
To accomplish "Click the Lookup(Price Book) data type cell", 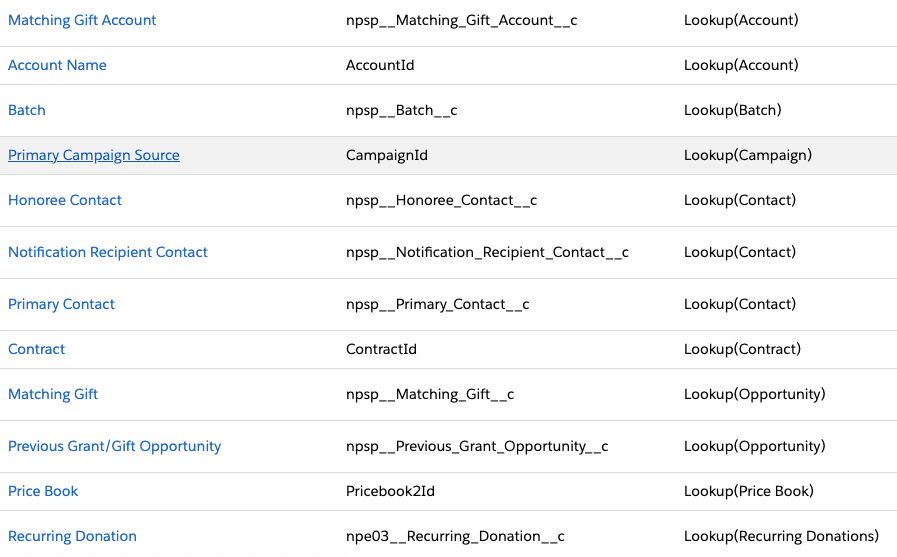I will tap(749, 491).
